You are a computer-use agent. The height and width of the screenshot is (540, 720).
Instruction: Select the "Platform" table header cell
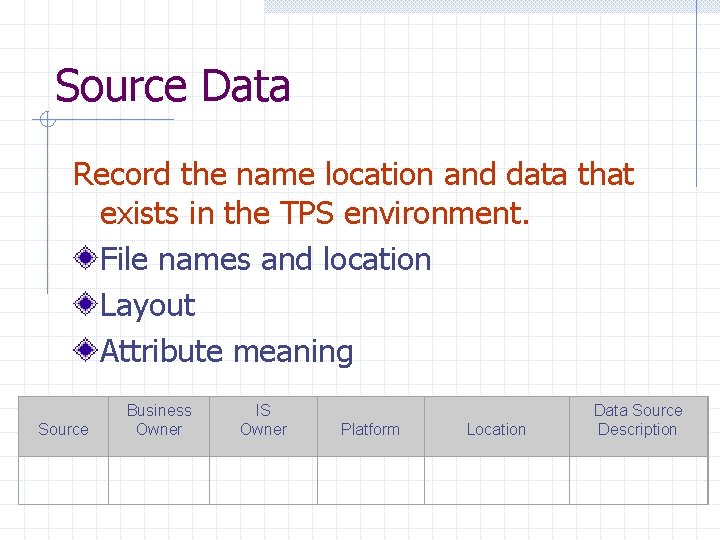pos(371,427)
